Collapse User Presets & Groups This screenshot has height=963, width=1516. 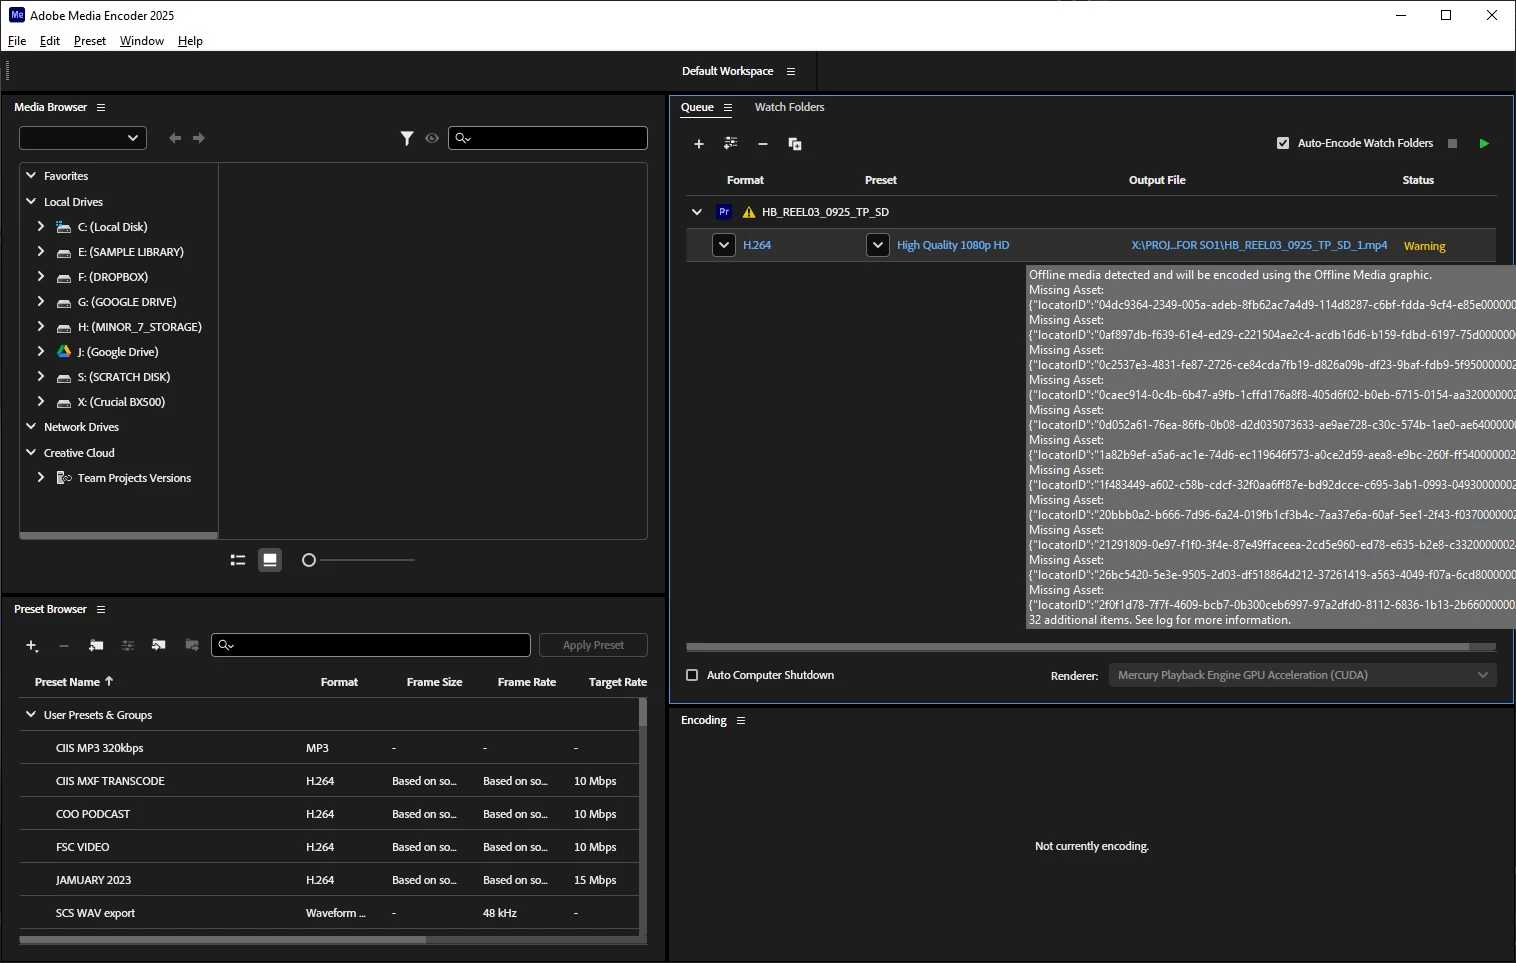pyautogui.click(x=31, y=715)
